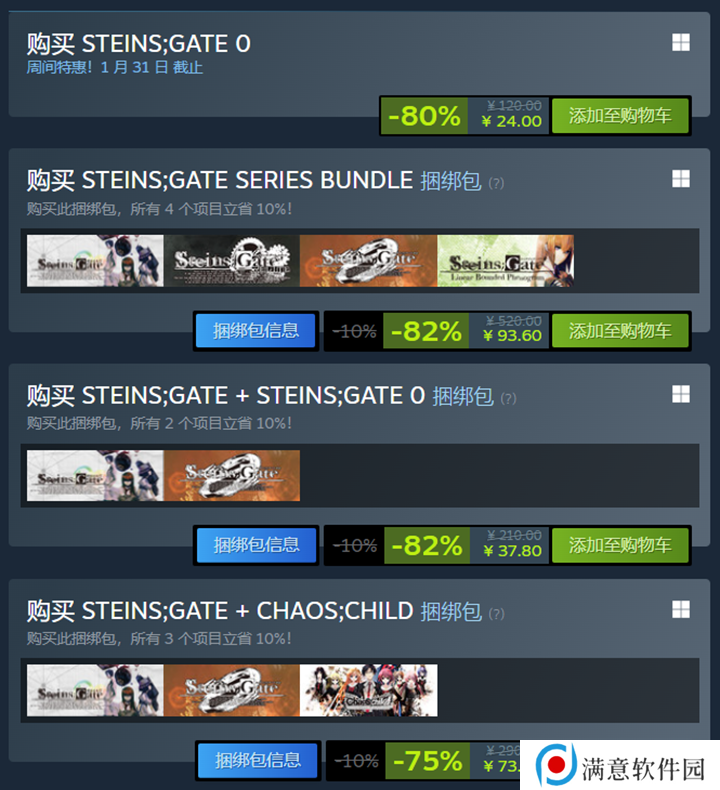Click question mark beside STEINS;GATE 0 bundle title
Viewport: 720px width, 790px height.
pyautogui.click(x=508, y=399)
